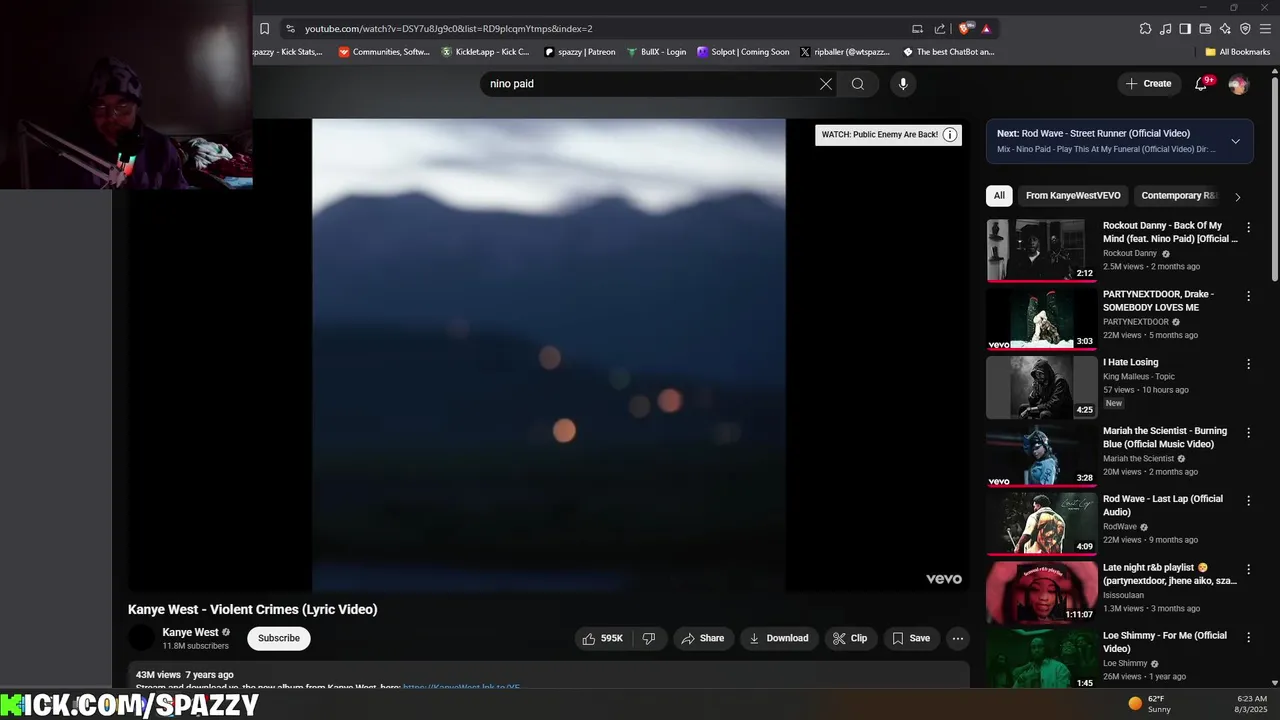Open Loe Shimmy For Me video title

click(1165, 642)
